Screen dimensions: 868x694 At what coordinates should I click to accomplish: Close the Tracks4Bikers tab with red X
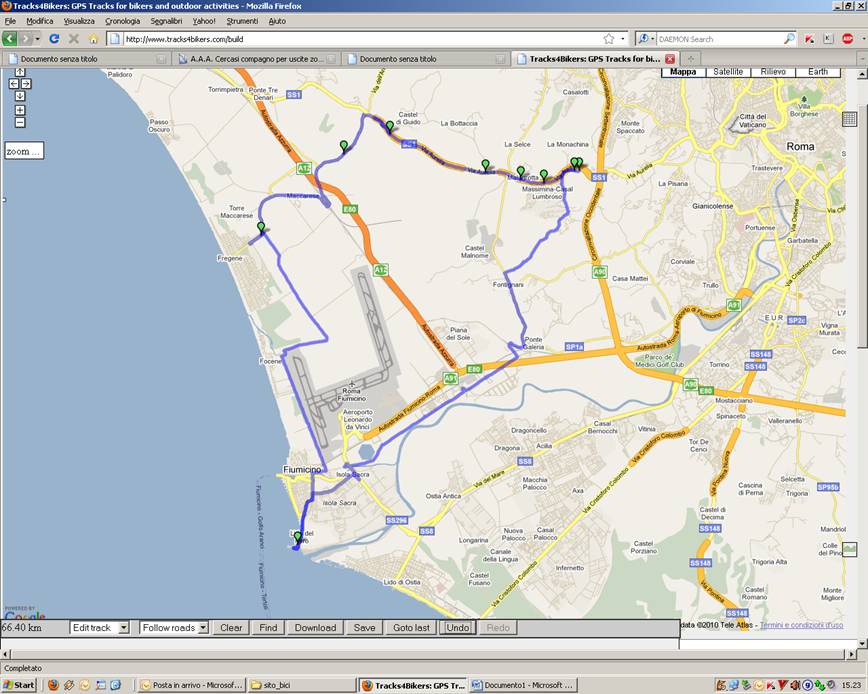[x=670, y=59]
